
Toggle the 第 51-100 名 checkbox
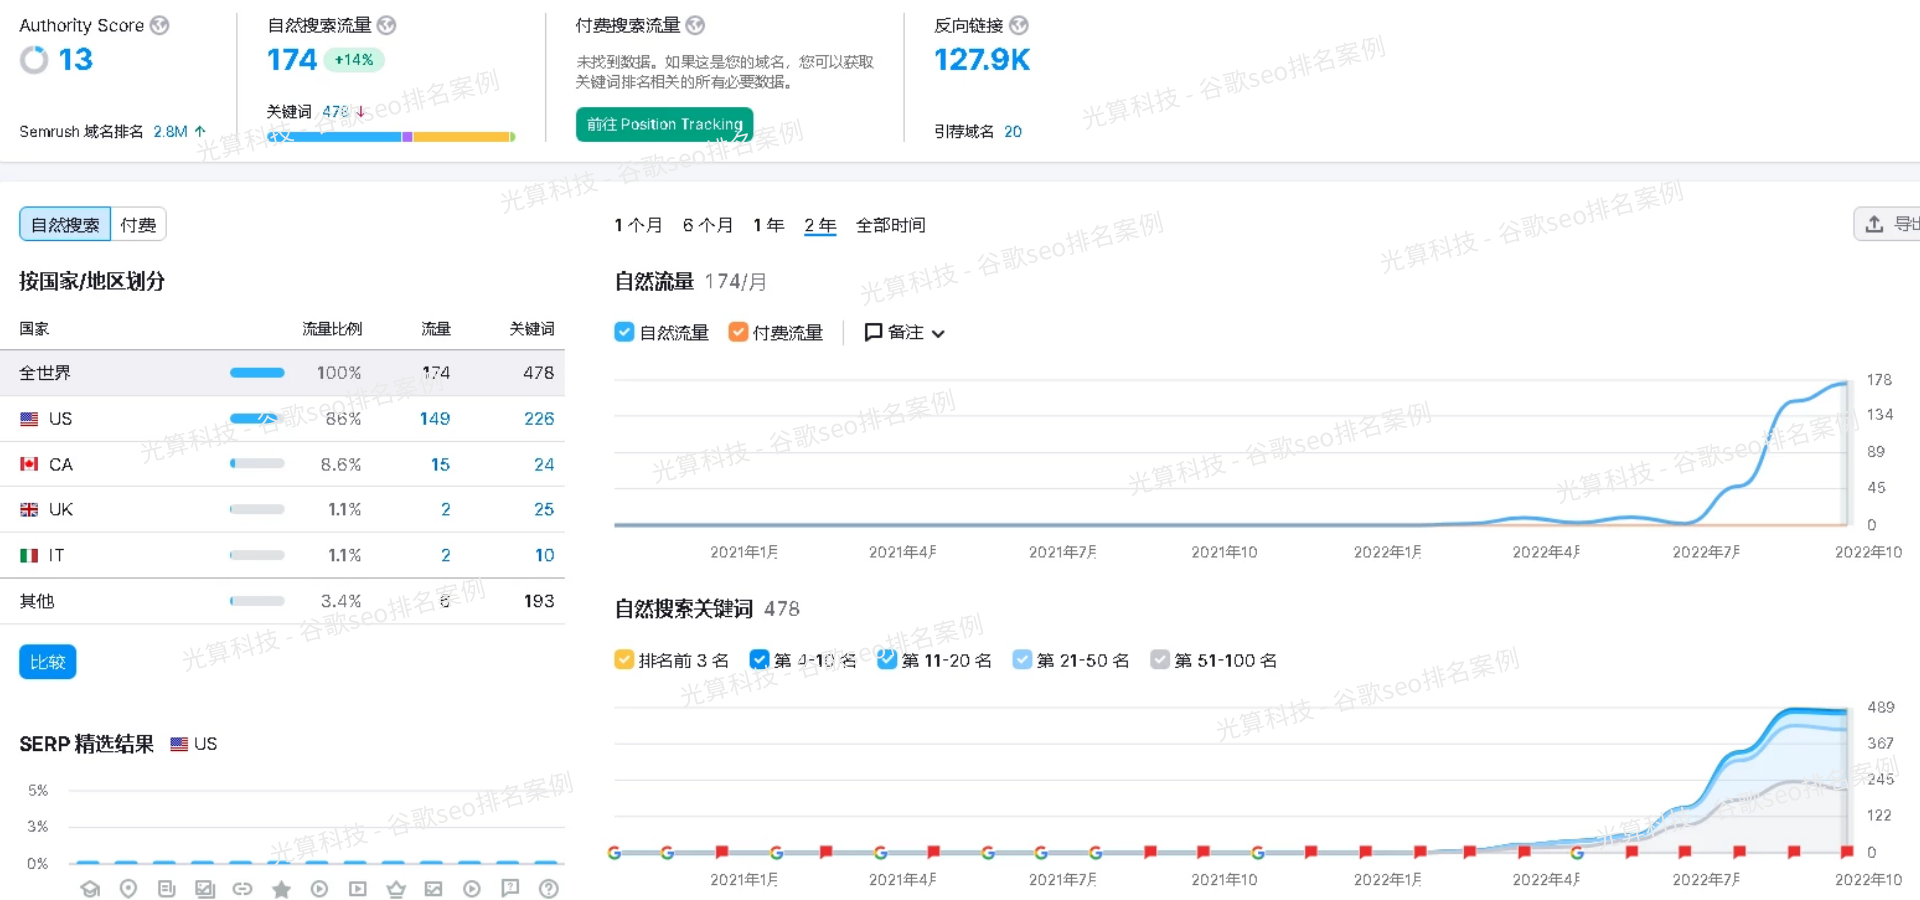click(x=1160, y=660)
